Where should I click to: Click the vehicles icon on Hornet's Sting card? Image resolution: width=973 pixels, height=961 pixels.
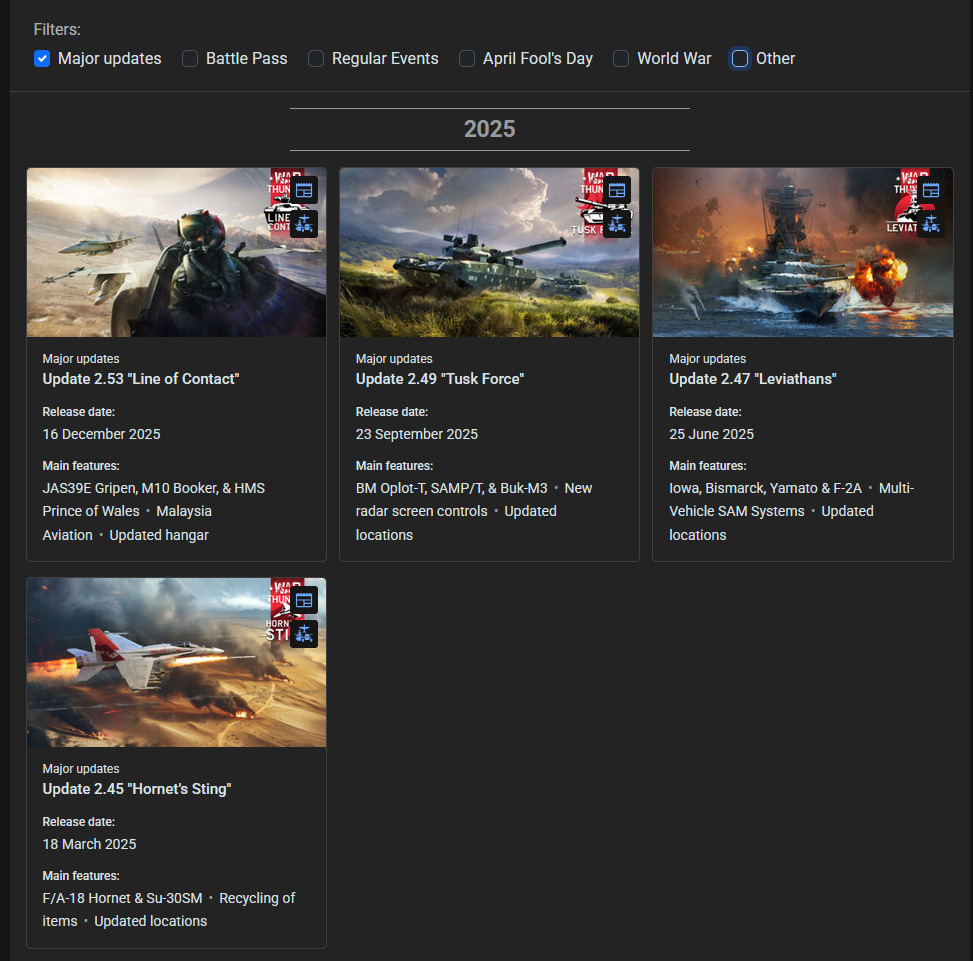(x=304, y=634)
